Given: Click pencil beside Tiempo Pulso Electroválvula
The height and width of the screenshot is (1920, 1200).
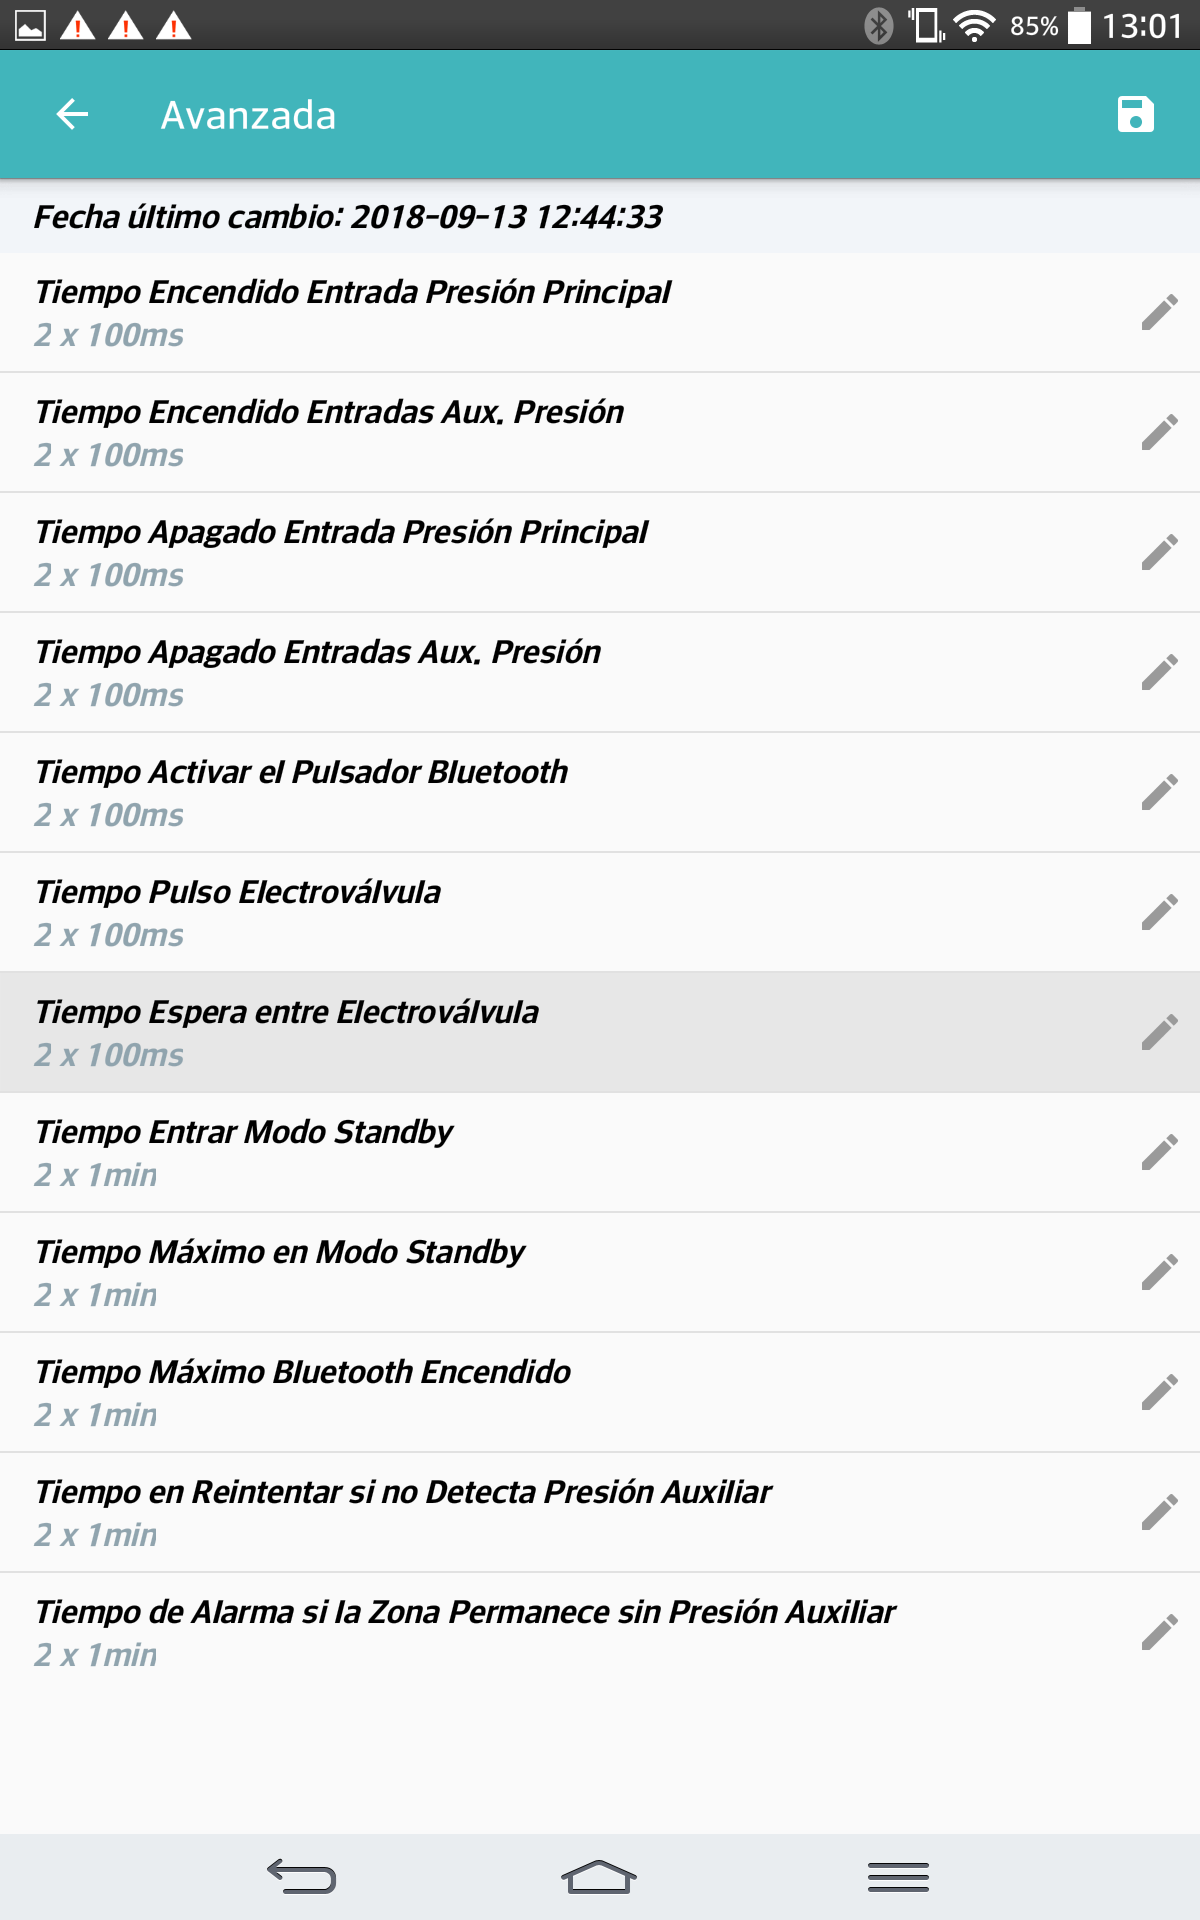Looking at the screenshot, I should 1159,913.
